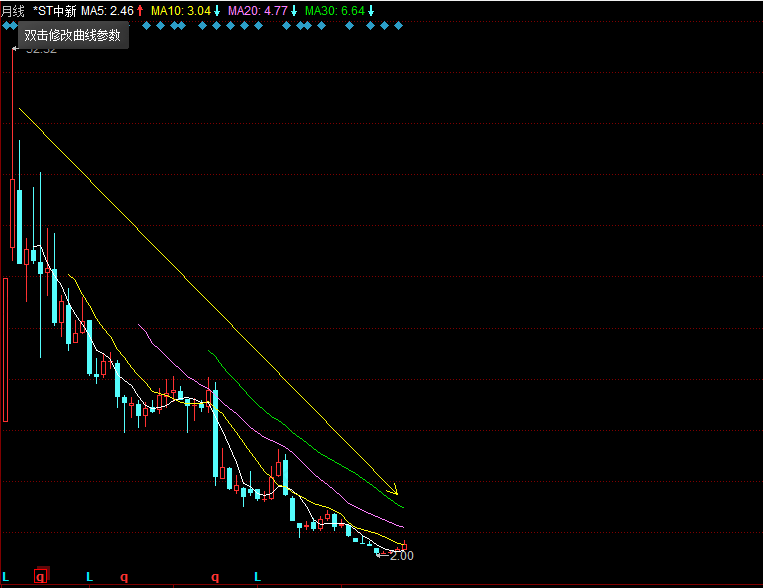
Task: Click the boxed red q marker
Action: coord(41,576)
